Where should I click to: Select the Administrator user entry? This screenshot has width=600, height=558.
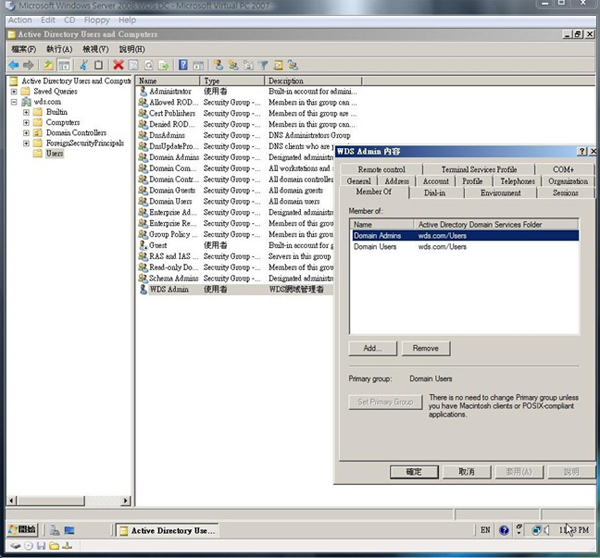pyautogui.click(x=170, y=91)
